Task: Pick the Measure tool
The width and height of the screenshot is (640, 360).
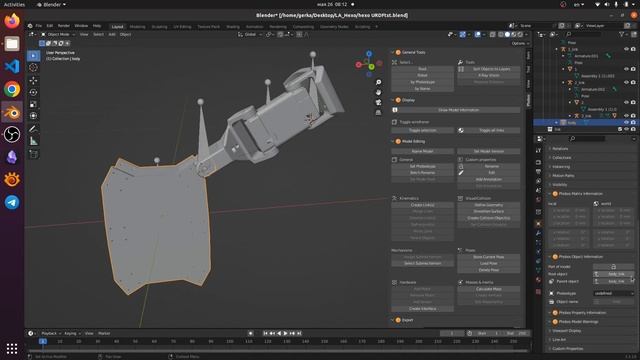Action: [33, 141]
